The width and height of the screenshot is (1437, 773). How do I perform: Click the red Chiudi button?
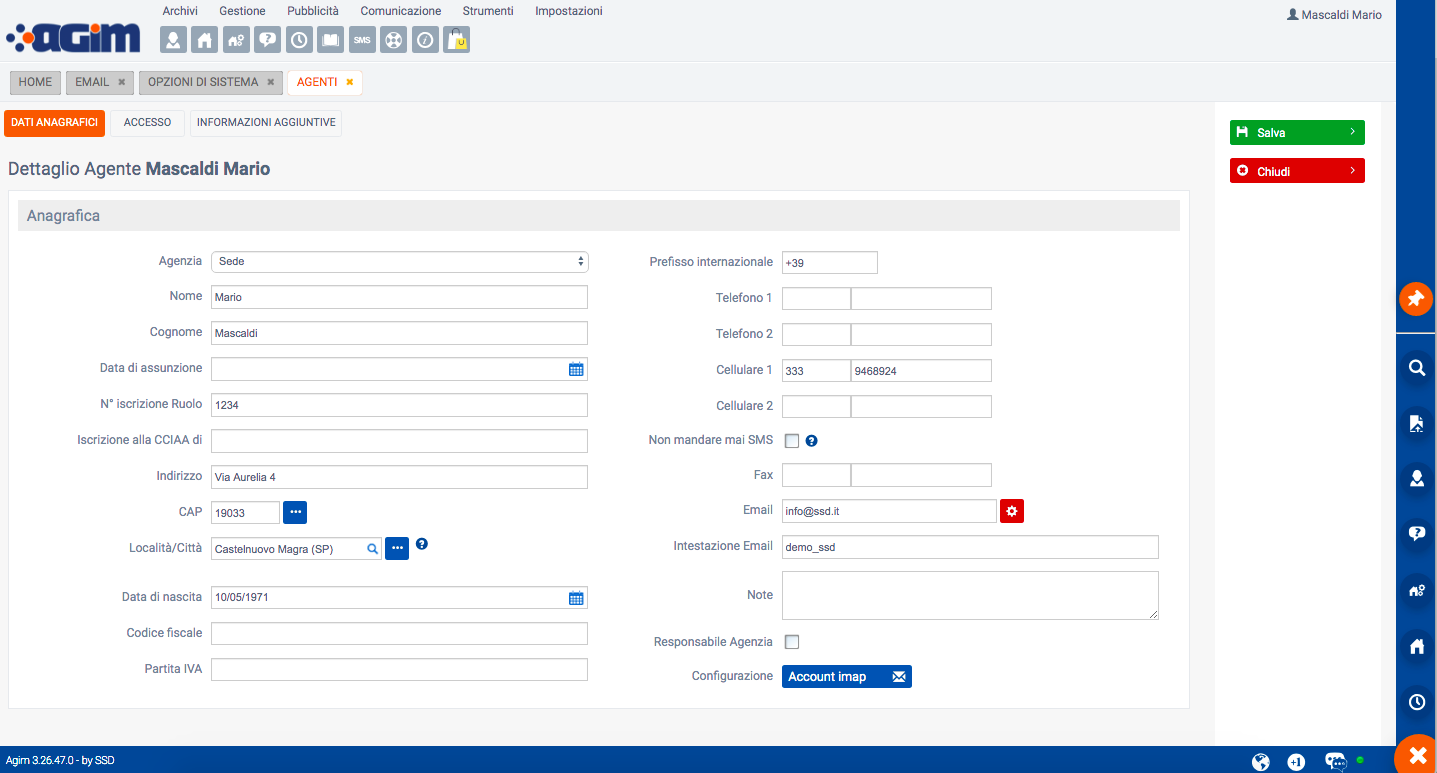coord(1297,171)
